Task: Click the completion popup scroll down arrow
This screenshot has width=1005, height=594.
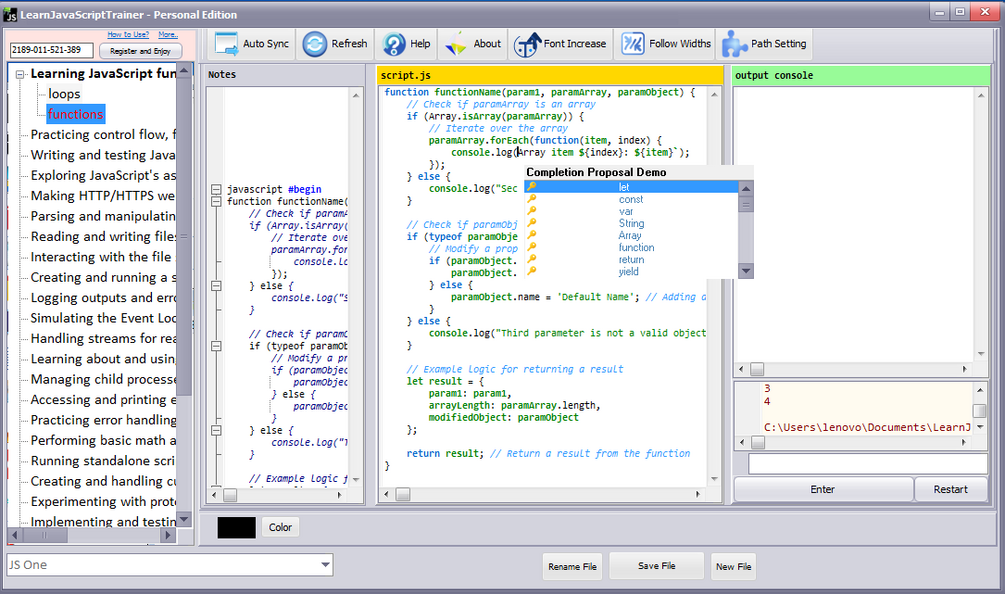Action: click(745, 271)
